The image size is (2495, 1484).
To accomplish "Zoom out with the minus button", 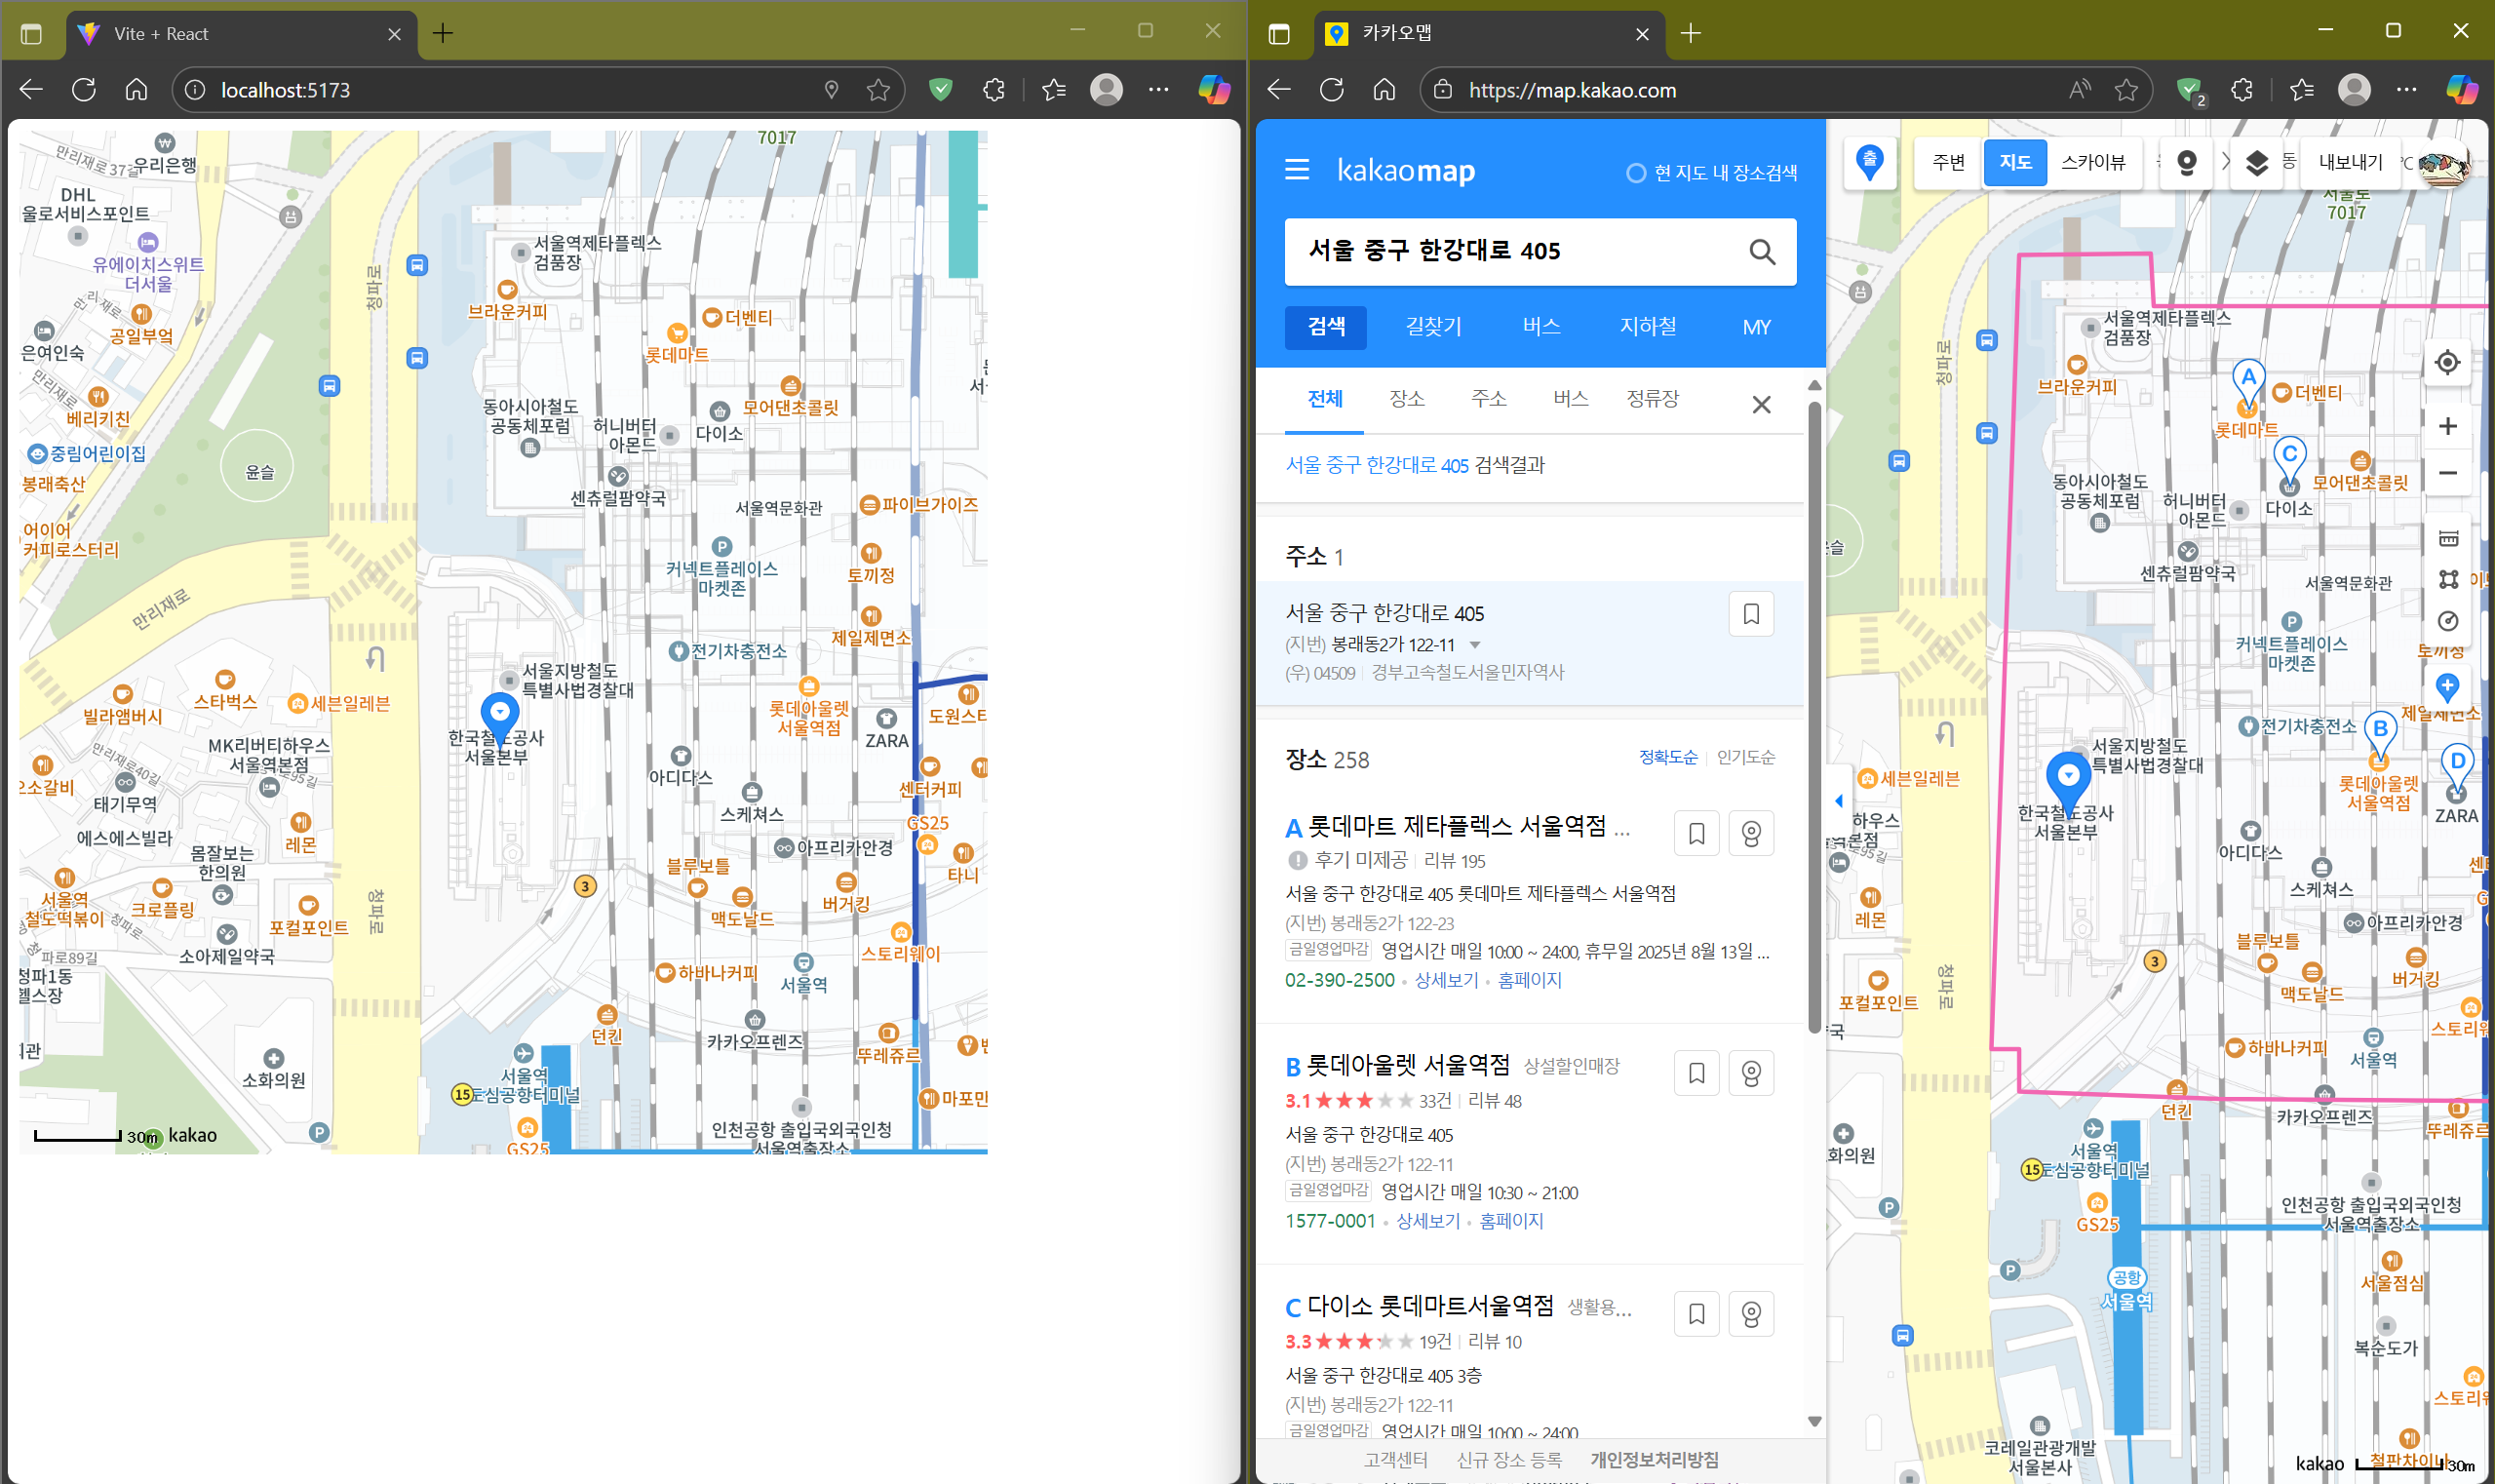I will [2446, 473].
